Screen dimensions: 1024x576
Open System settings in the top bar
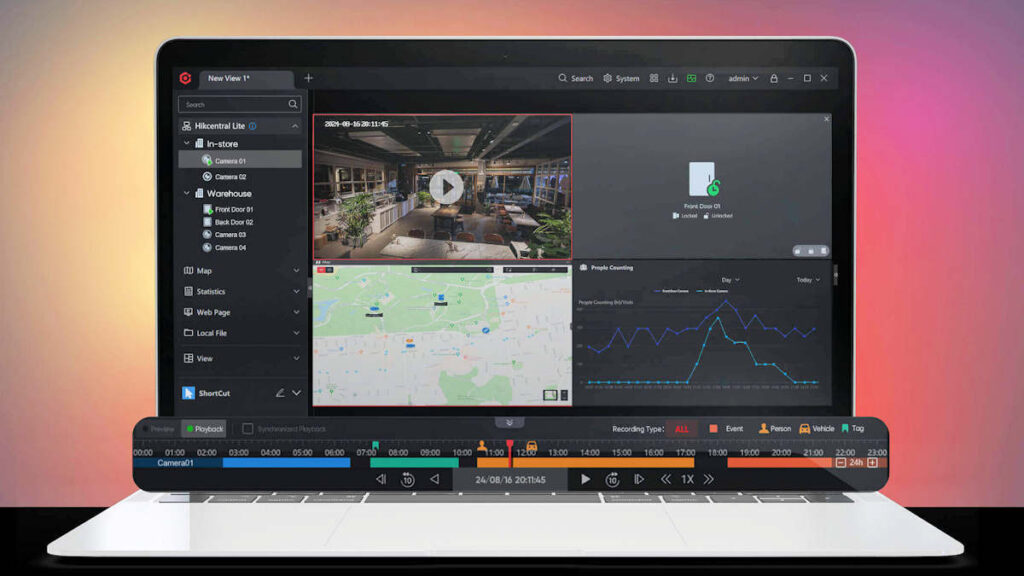[621, 78]
